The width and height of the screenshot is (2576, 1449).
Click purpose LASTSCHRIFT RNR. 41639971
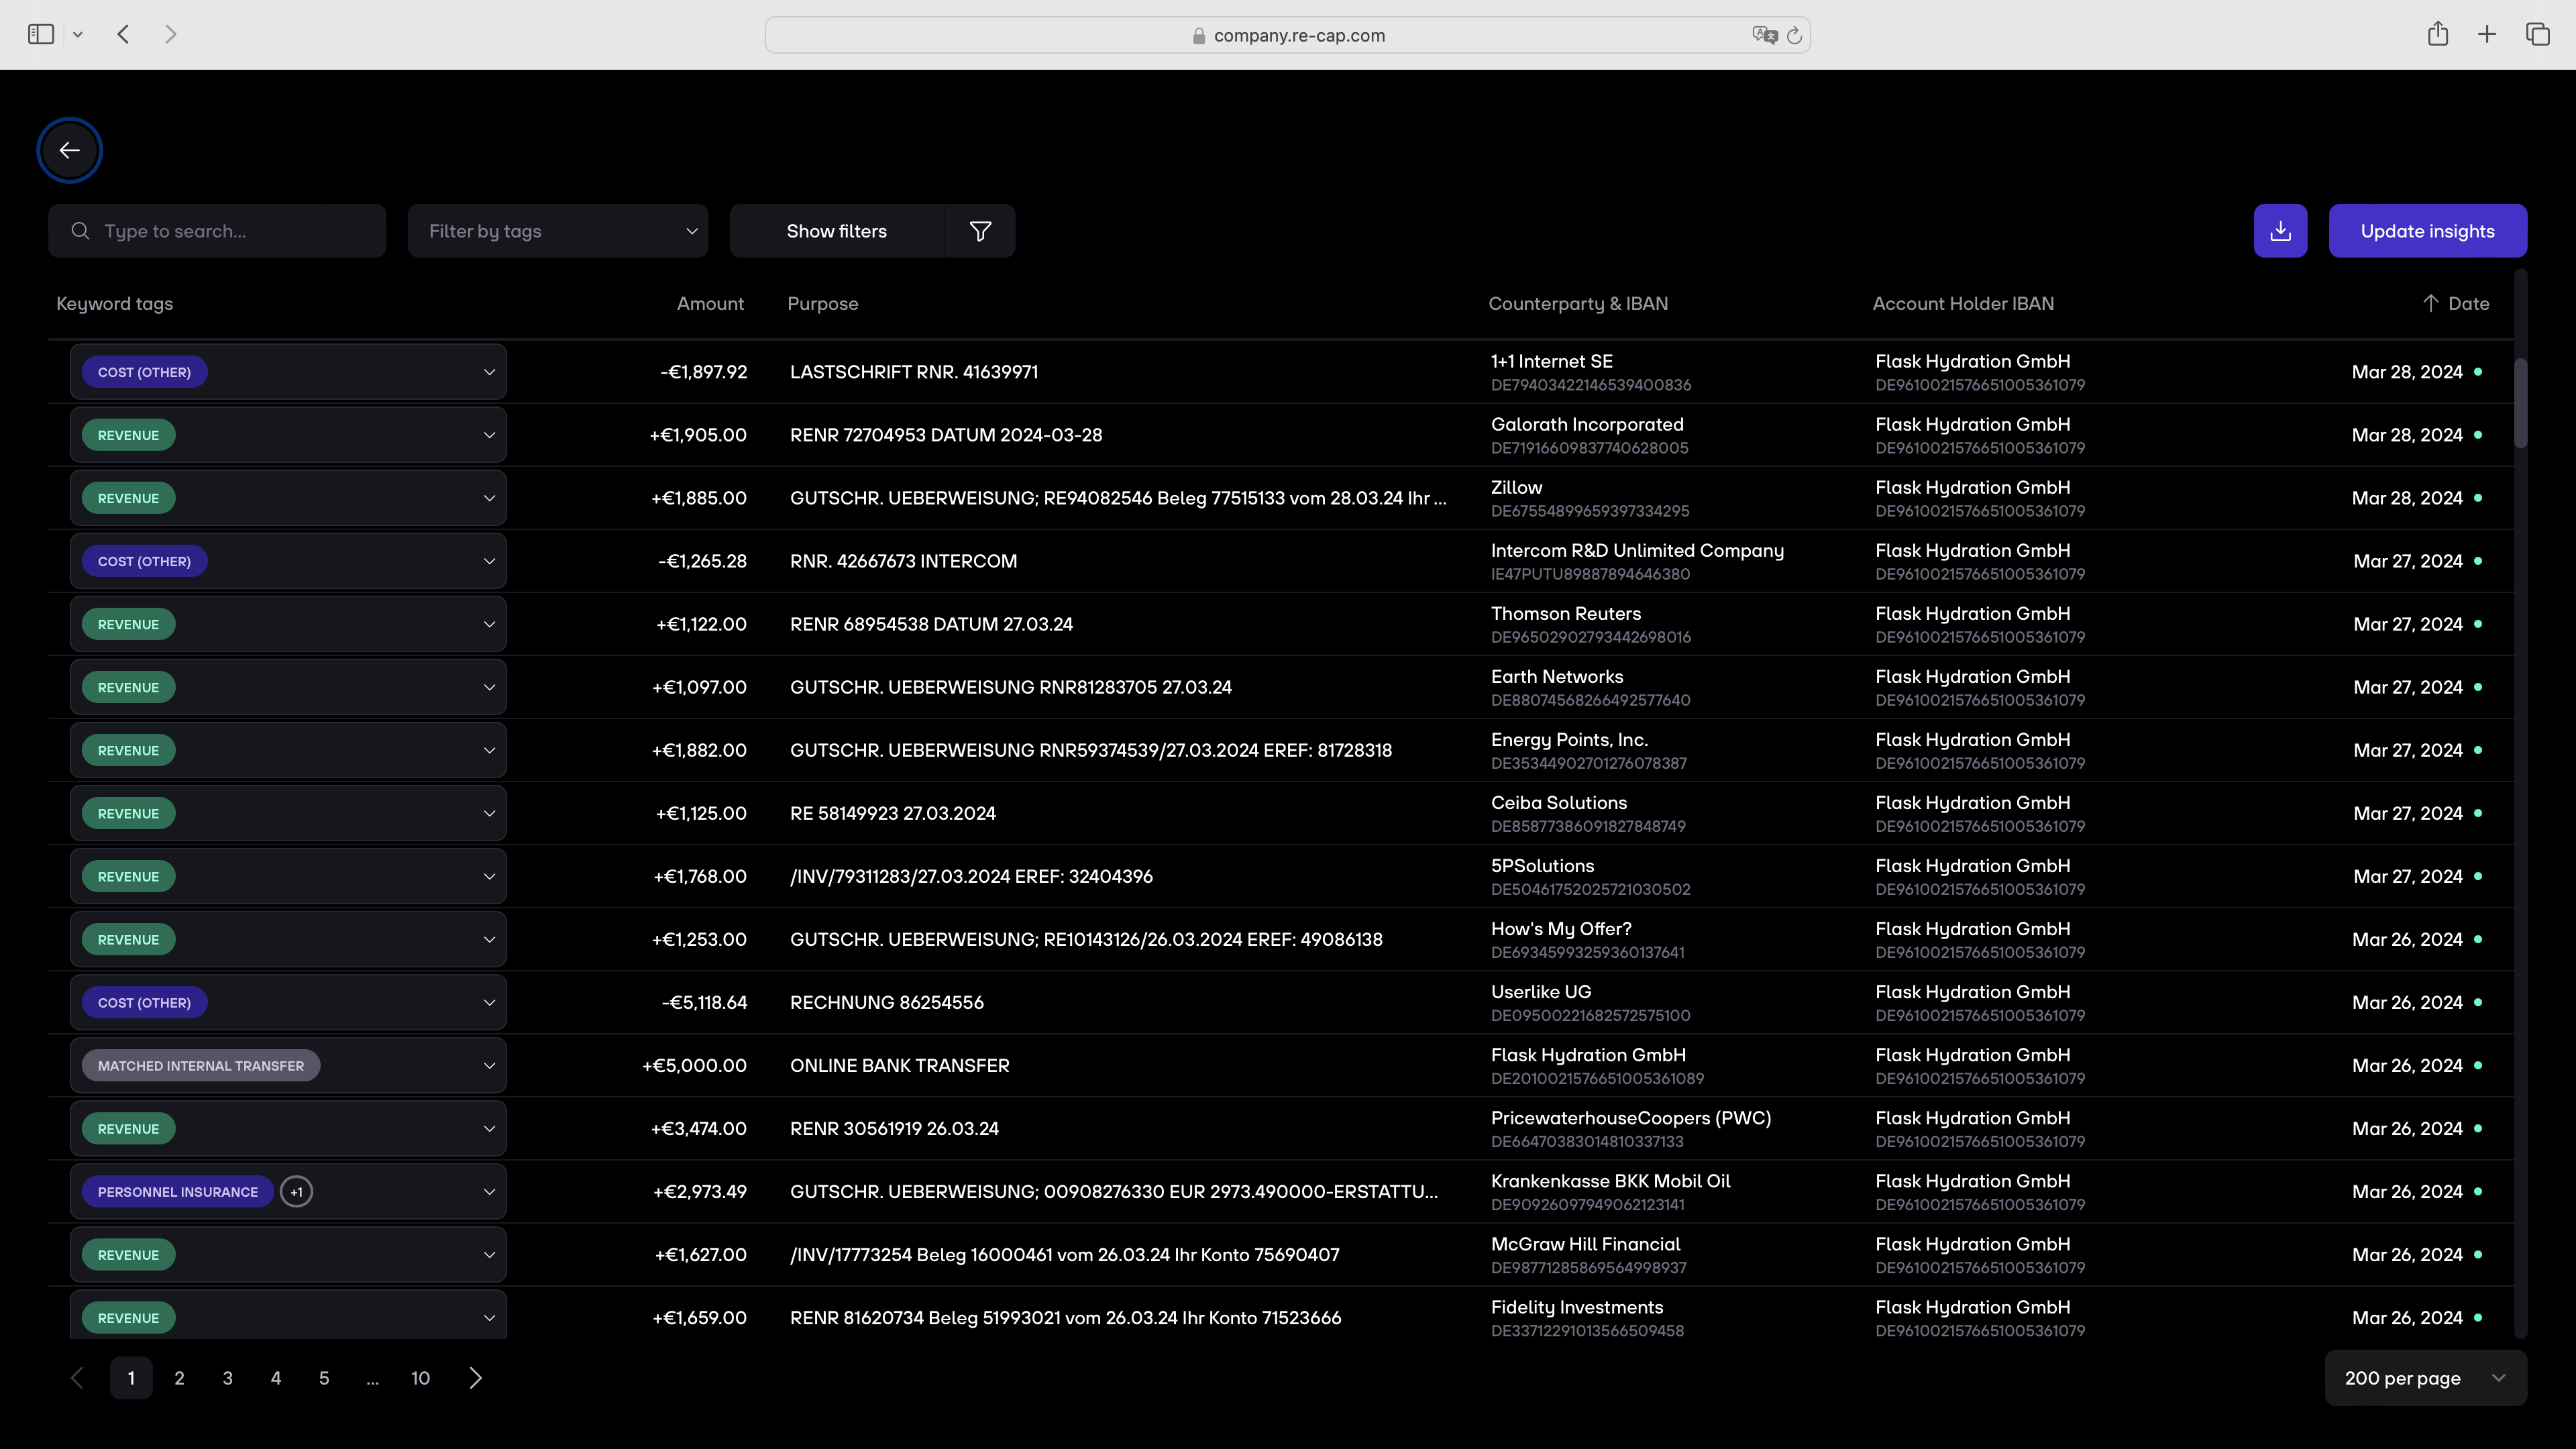click(914, 372)
